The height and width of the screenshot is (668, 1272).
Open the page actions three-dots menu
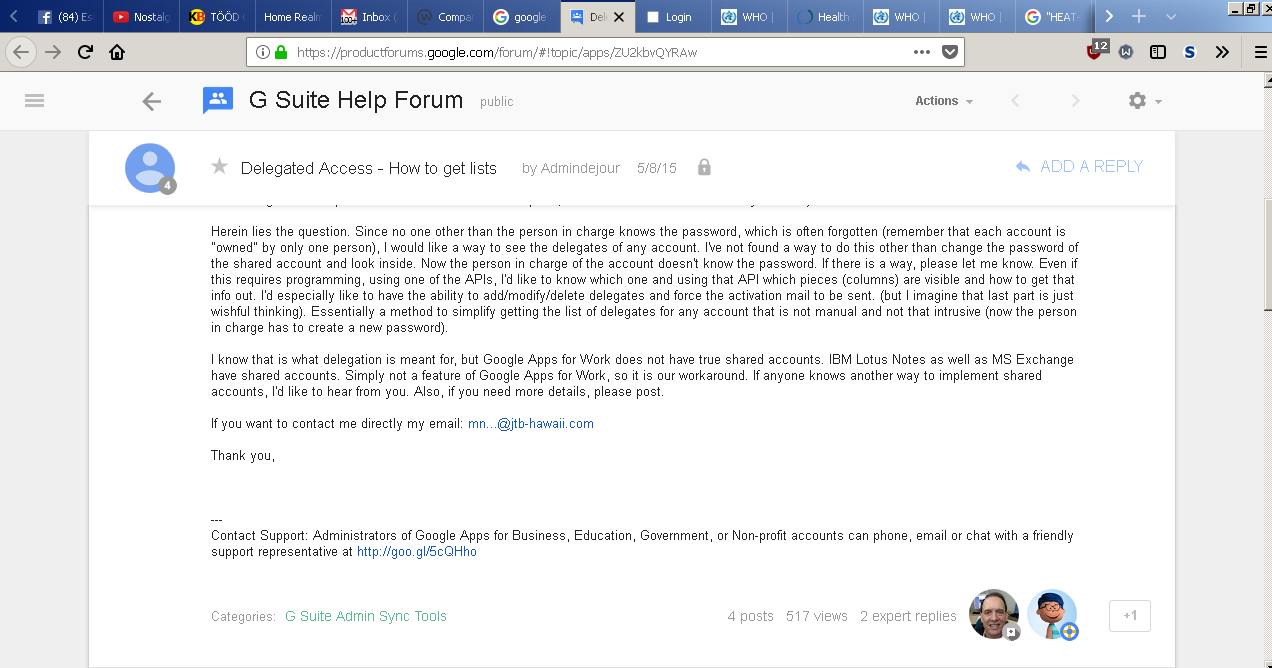[922, 52]
